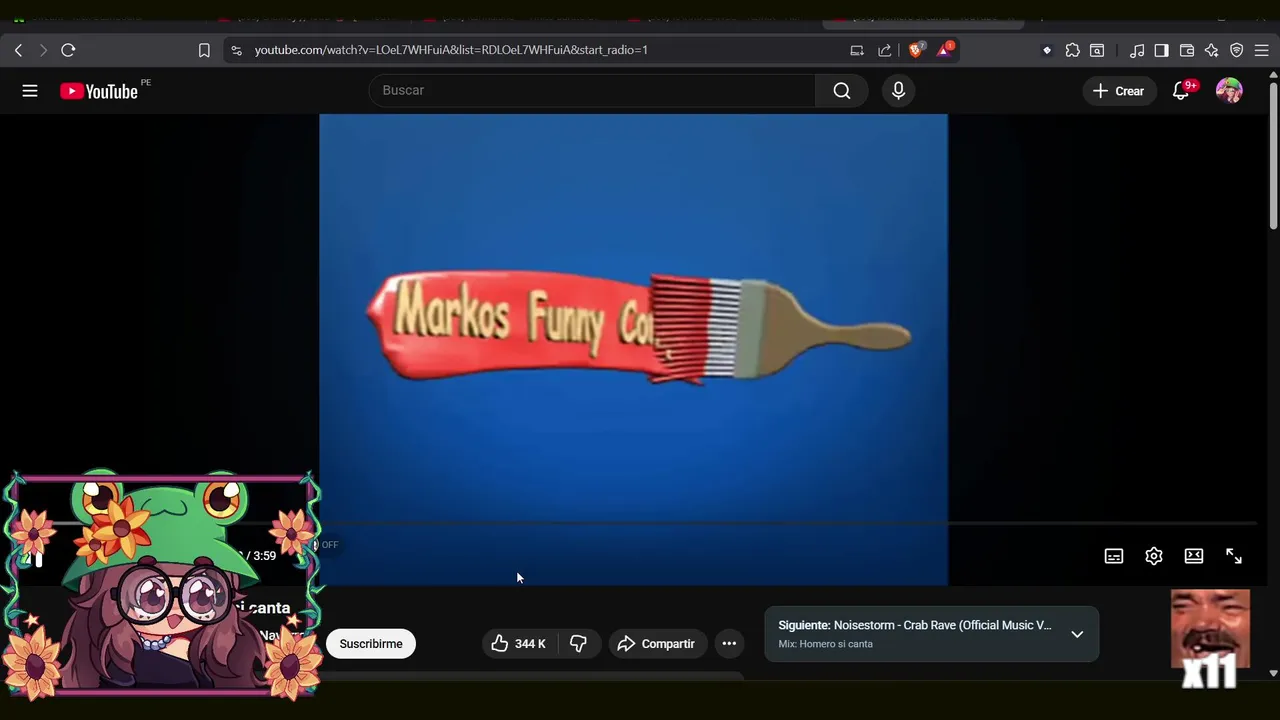The image size is (1280, 720).
Task: Open the search side panel icon
Action: (x=1097, y=50)
